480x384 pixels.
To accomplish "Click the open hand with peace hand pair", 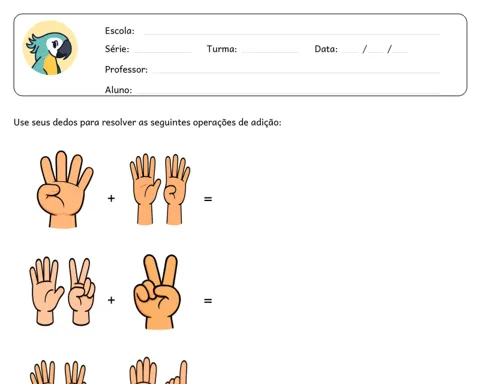I will (62, 291).
